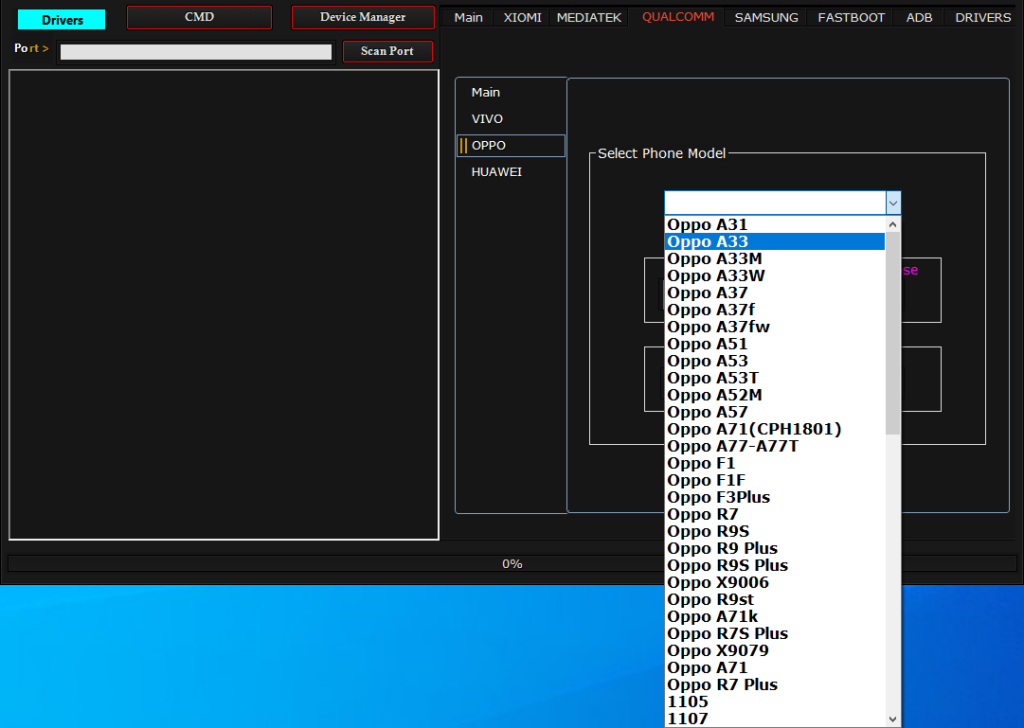The image size is (1024, 728).
Task: Choose Oppo F1F from the list
Action: point(775,480)
